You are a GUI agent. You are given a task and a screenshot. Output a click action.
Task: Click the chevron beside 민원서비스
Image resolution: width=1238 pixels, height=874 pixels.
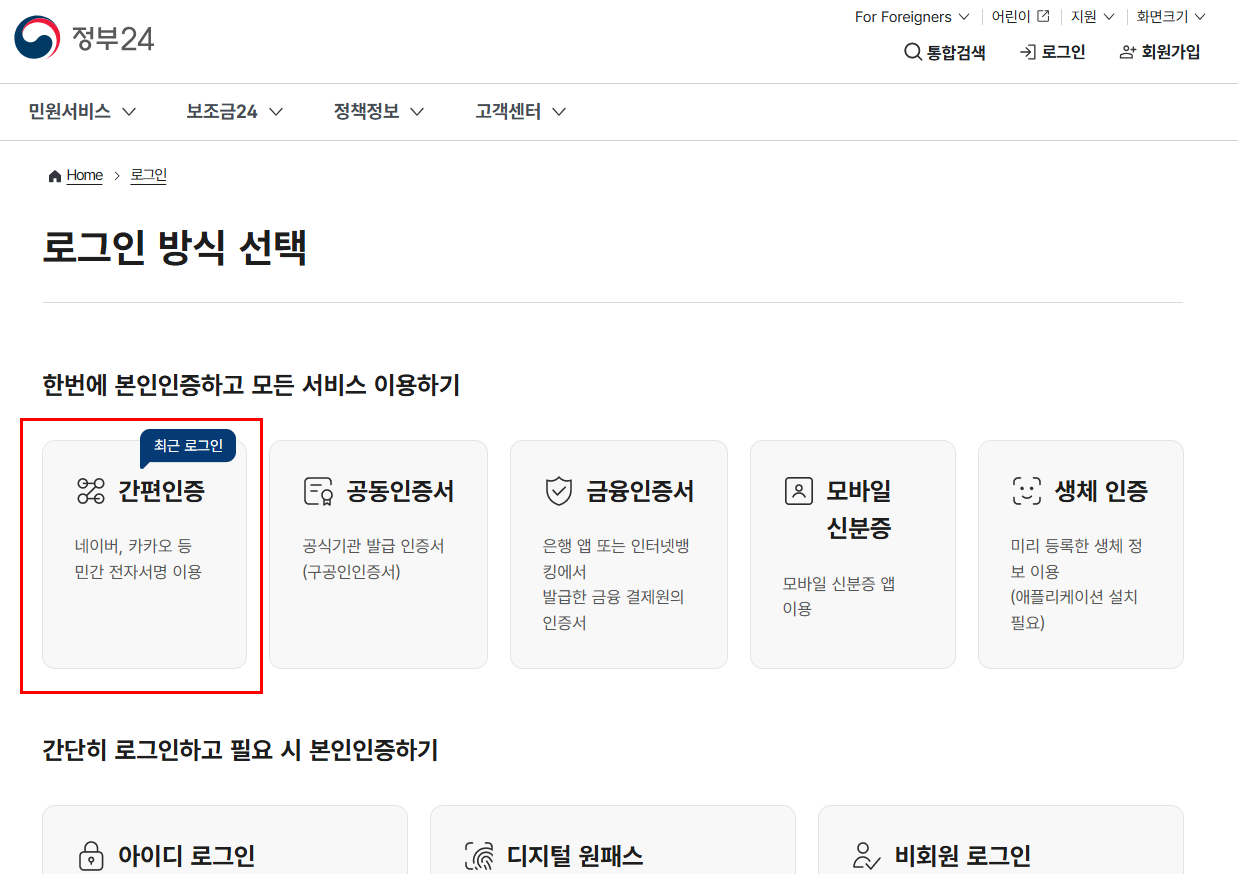pyautogui.click(x=128, y=112)
